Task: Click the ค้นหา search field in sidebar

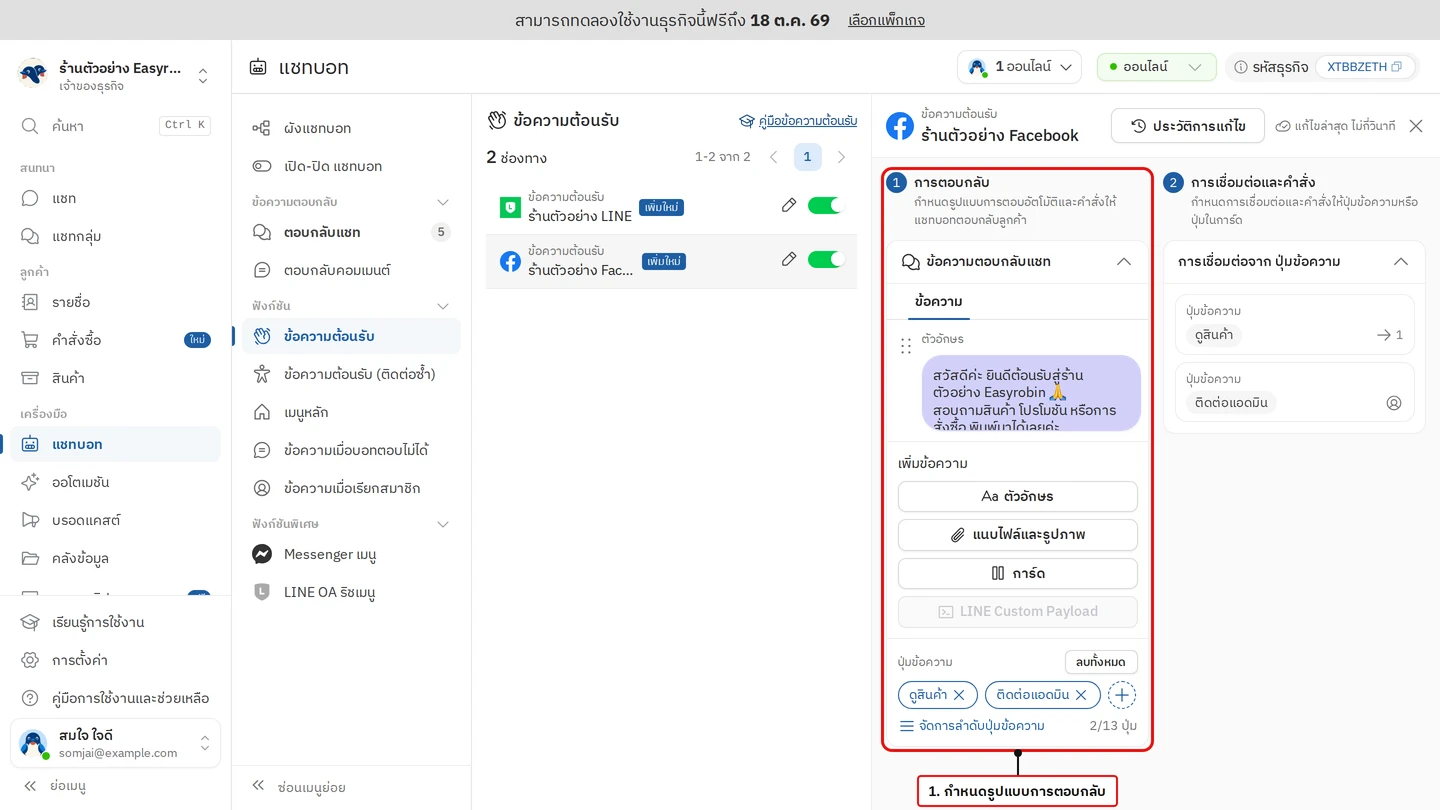Action: (115, 126)
